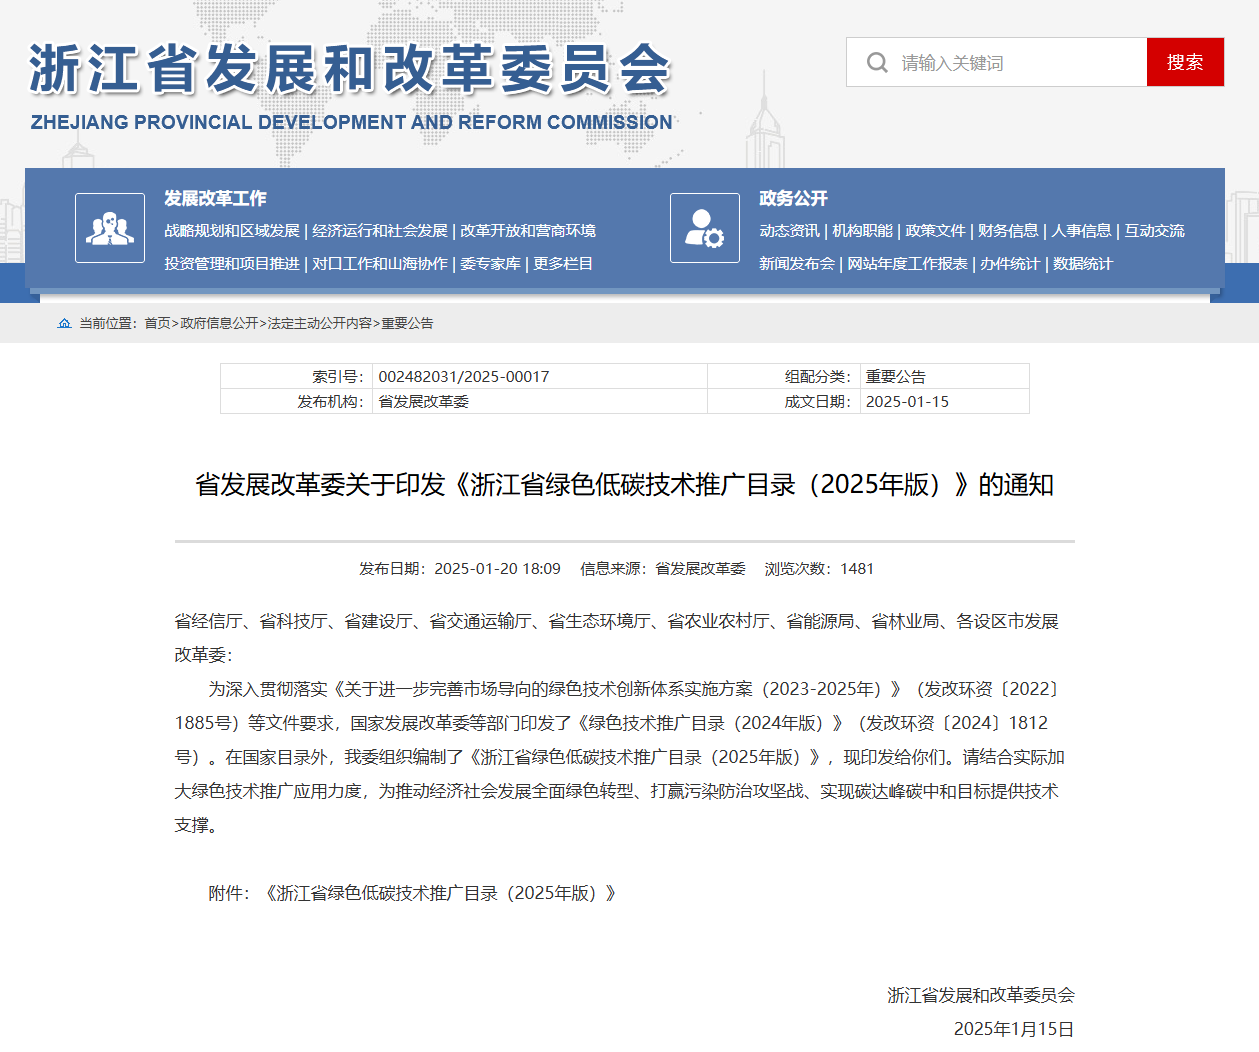Click the 信息来源 省发展改革委 text
The width and height of the screenshot is (1259, 1052).
[663, 569]
